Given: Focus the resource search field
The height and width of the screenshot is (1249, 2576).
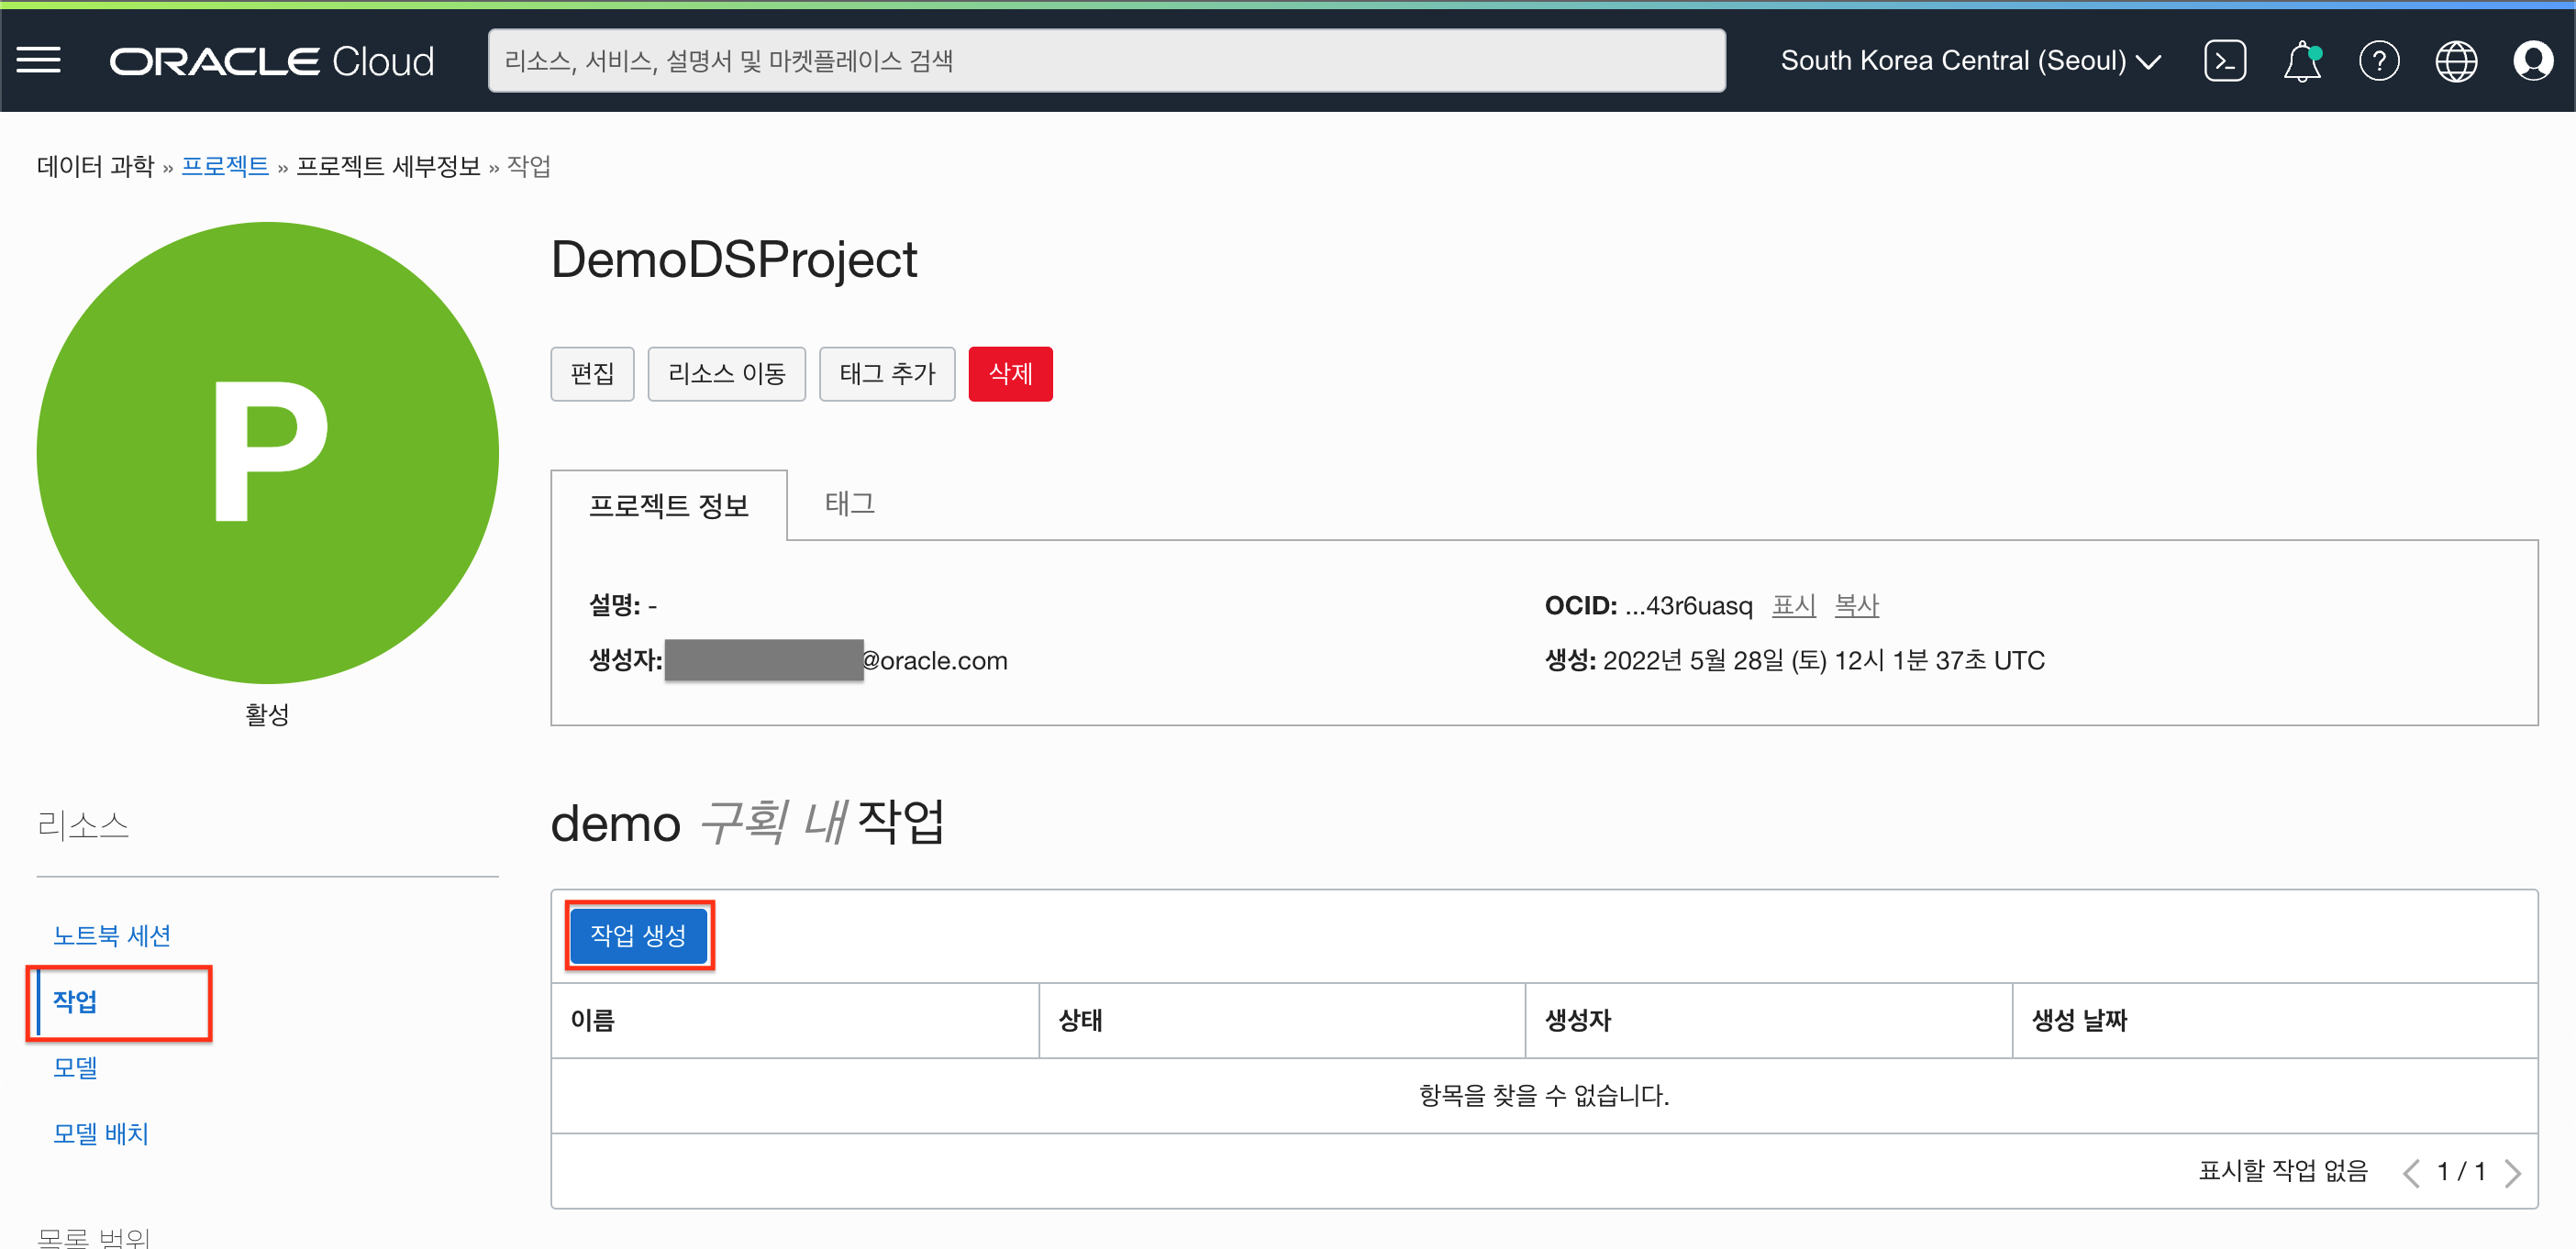Looking at the screenshot, I should point(1106,61).
